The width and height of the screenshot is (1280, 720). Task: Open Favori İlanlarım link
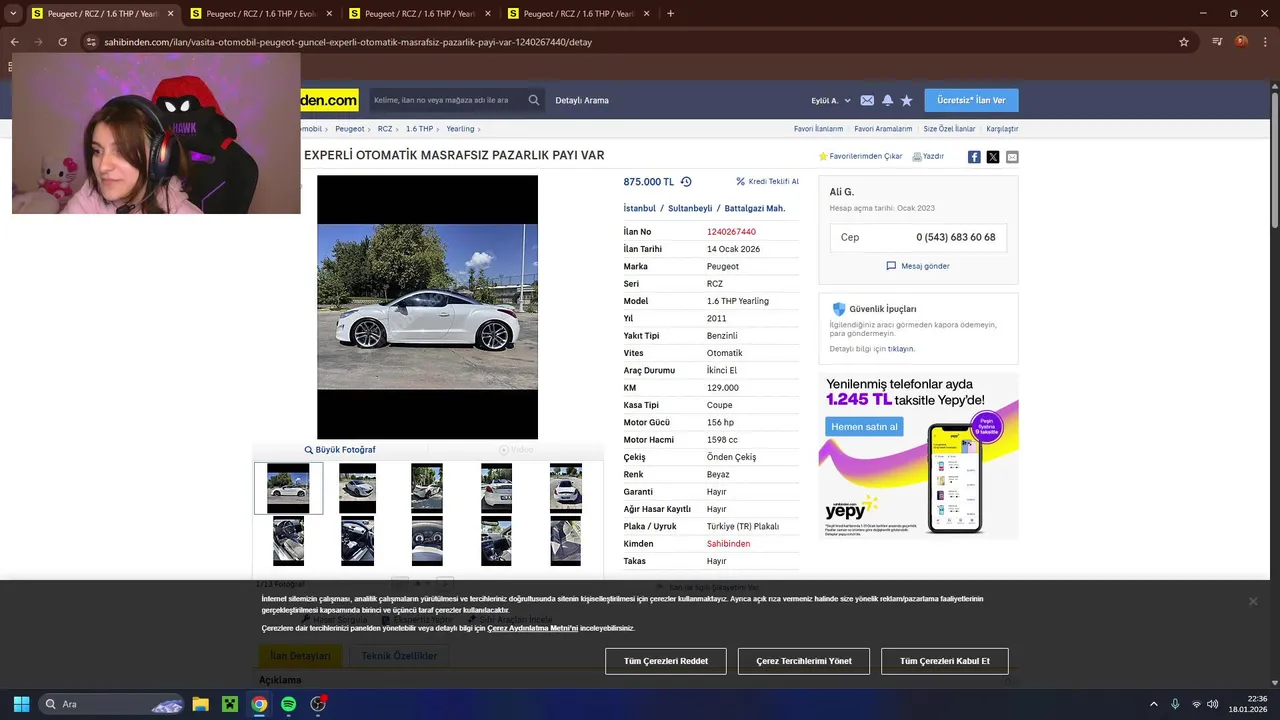[818, 129]
